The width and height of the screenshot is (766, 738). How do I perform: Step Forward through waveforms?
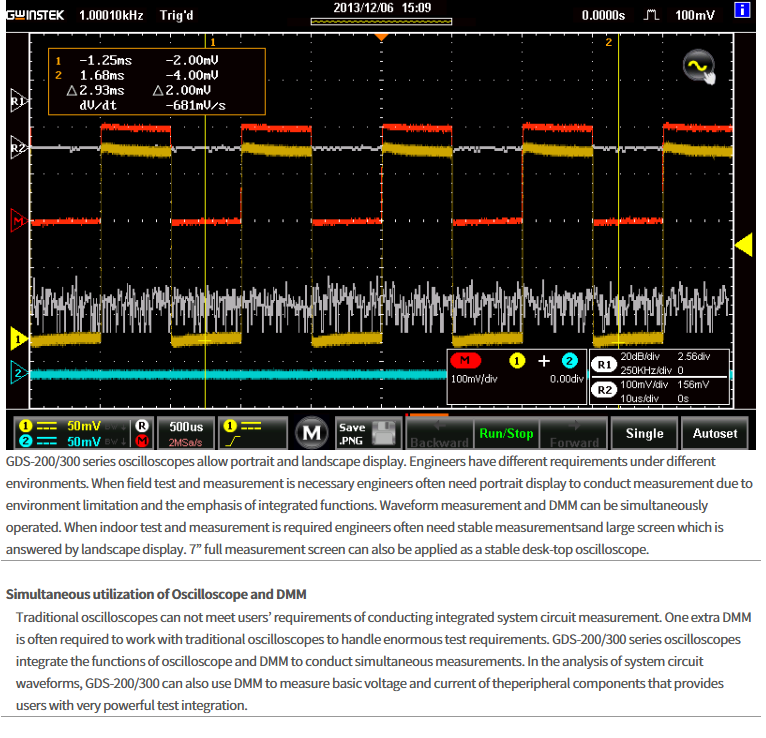574,434
